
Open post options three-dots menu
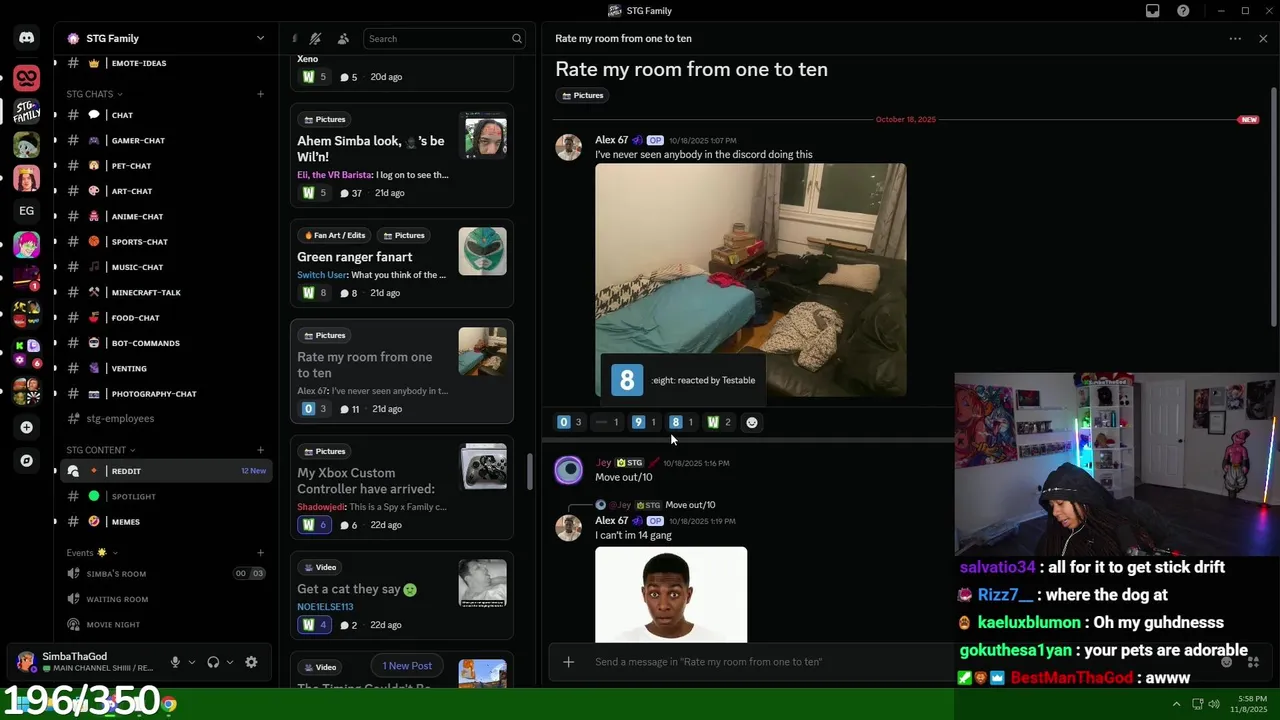point(1235,39)
